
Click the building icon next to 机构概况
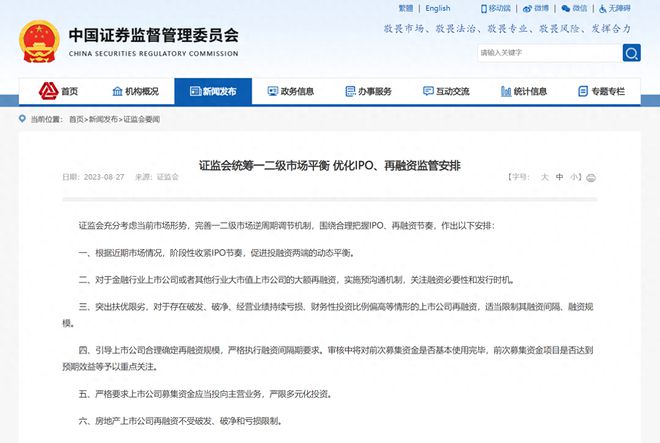[x=117, y=91]
